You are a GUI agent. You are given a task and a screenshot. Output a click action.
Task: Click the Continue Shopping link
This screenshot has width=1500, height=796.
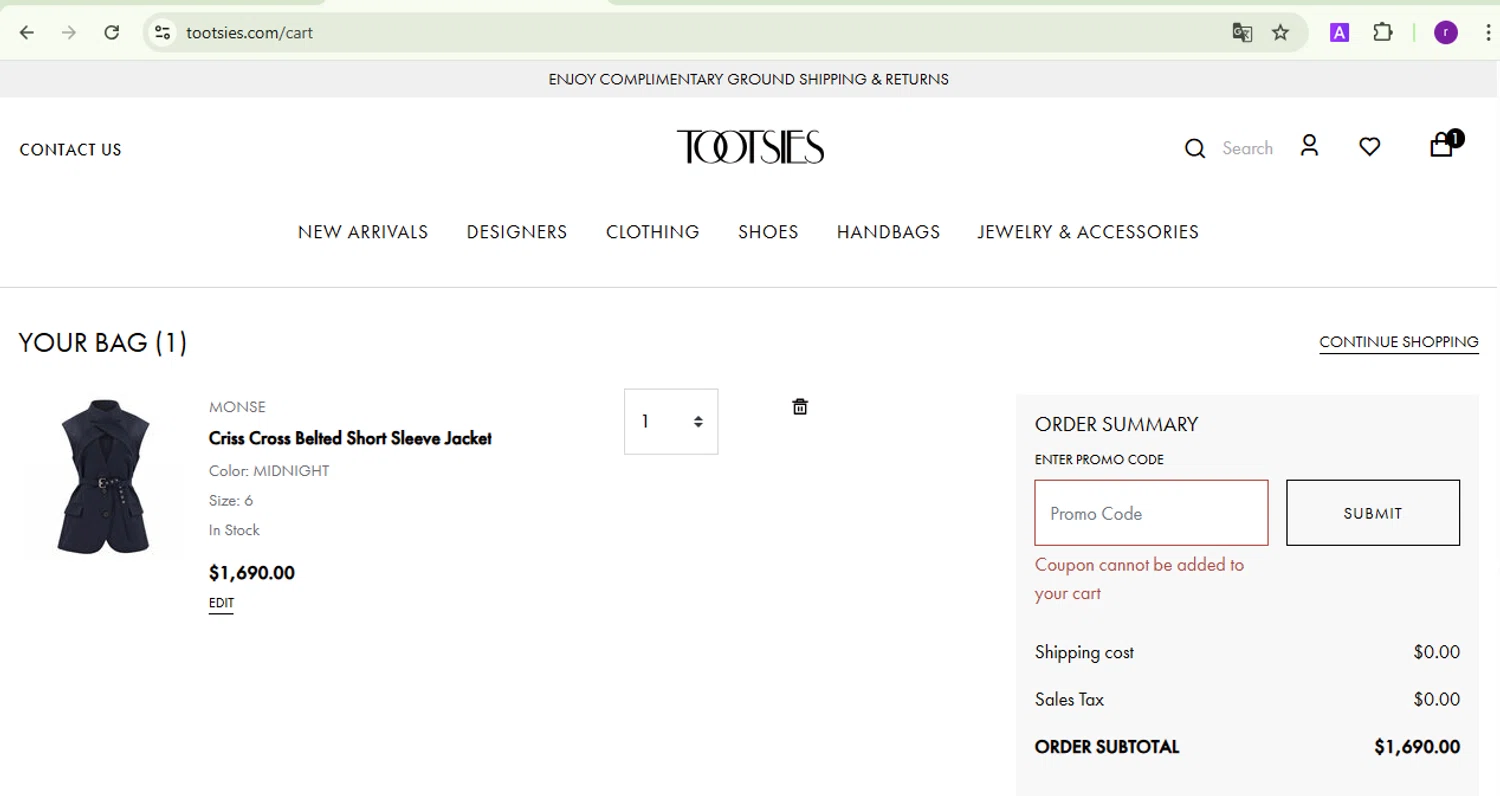click(x=1399, y=342)
